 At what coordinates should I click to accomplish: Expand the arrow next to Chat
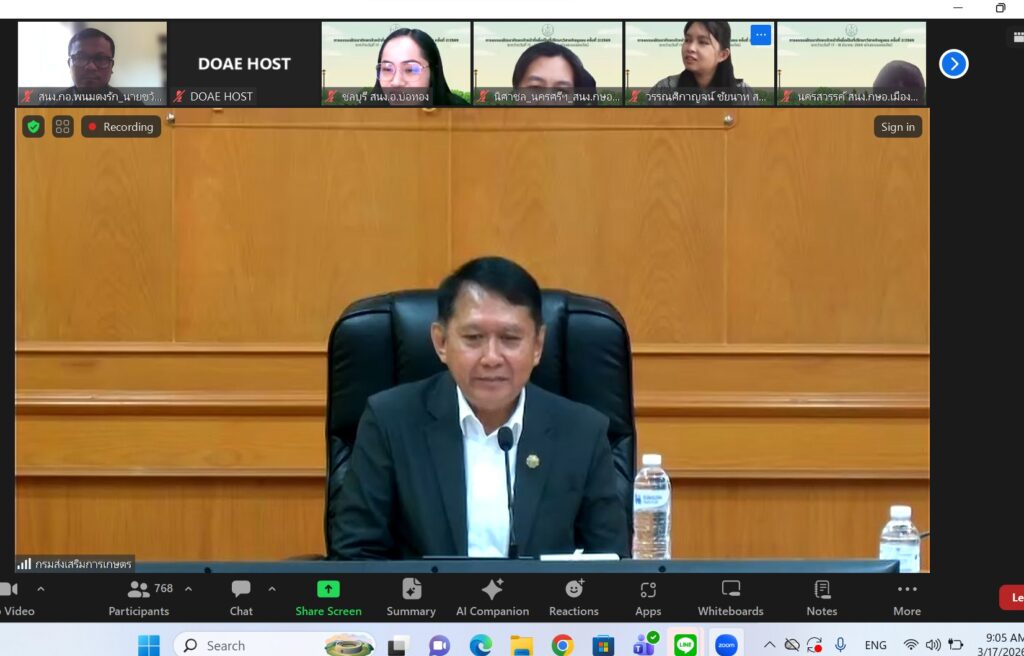pyautogui.click(x=272, y=589)
